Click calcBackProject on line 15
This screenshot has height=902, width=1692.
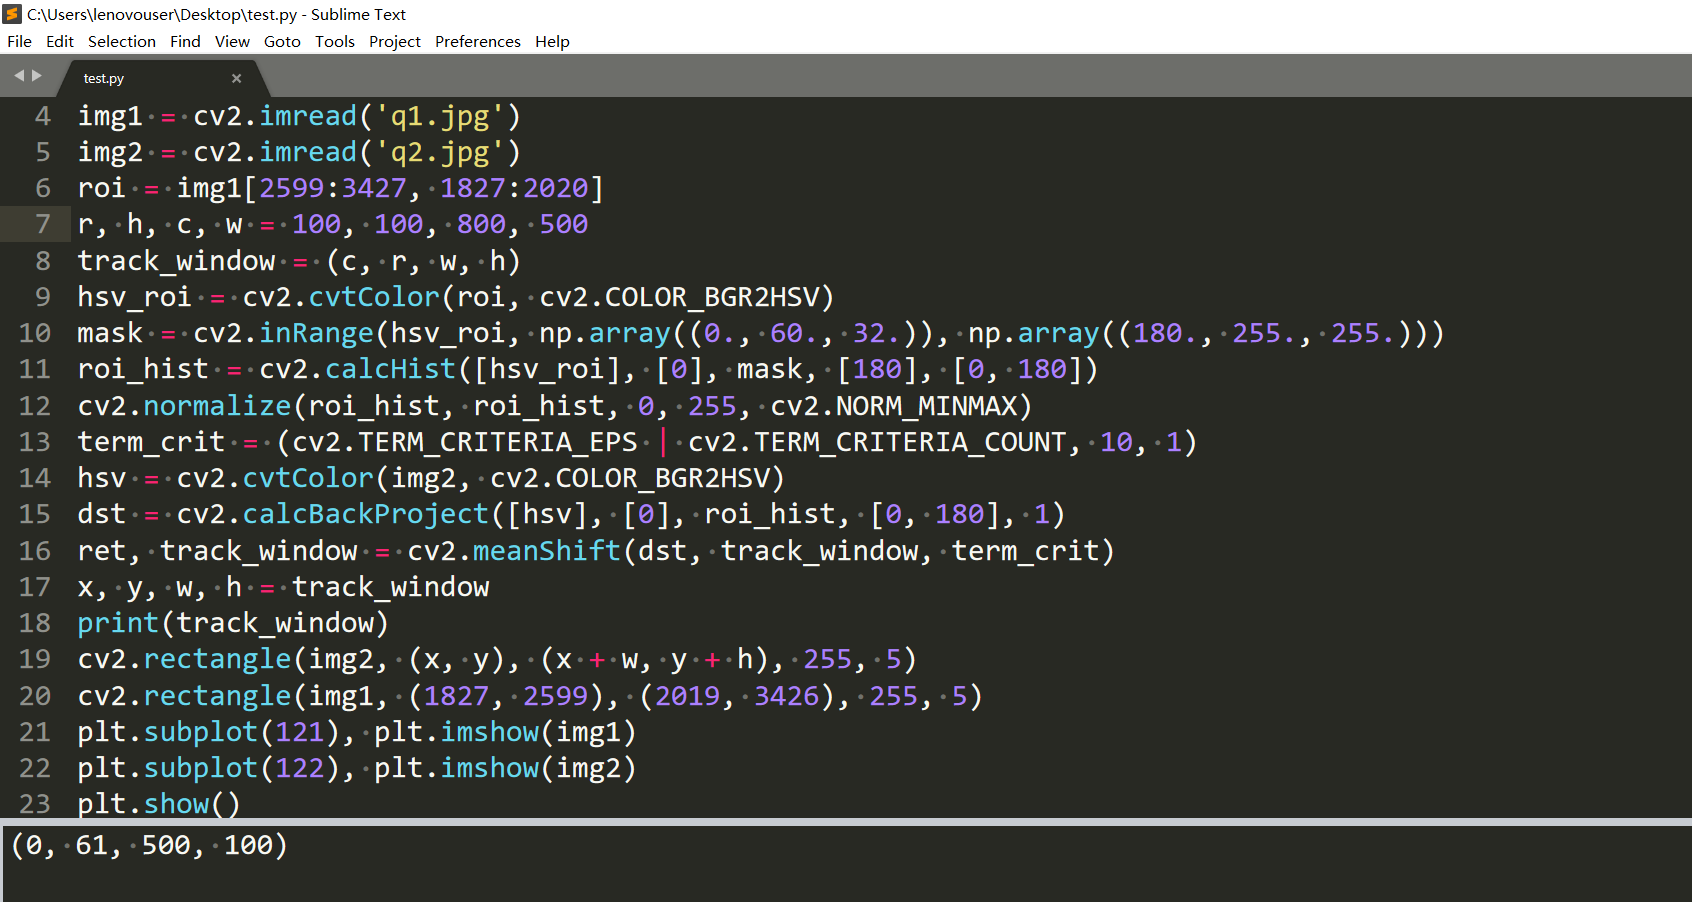(366, 514)
